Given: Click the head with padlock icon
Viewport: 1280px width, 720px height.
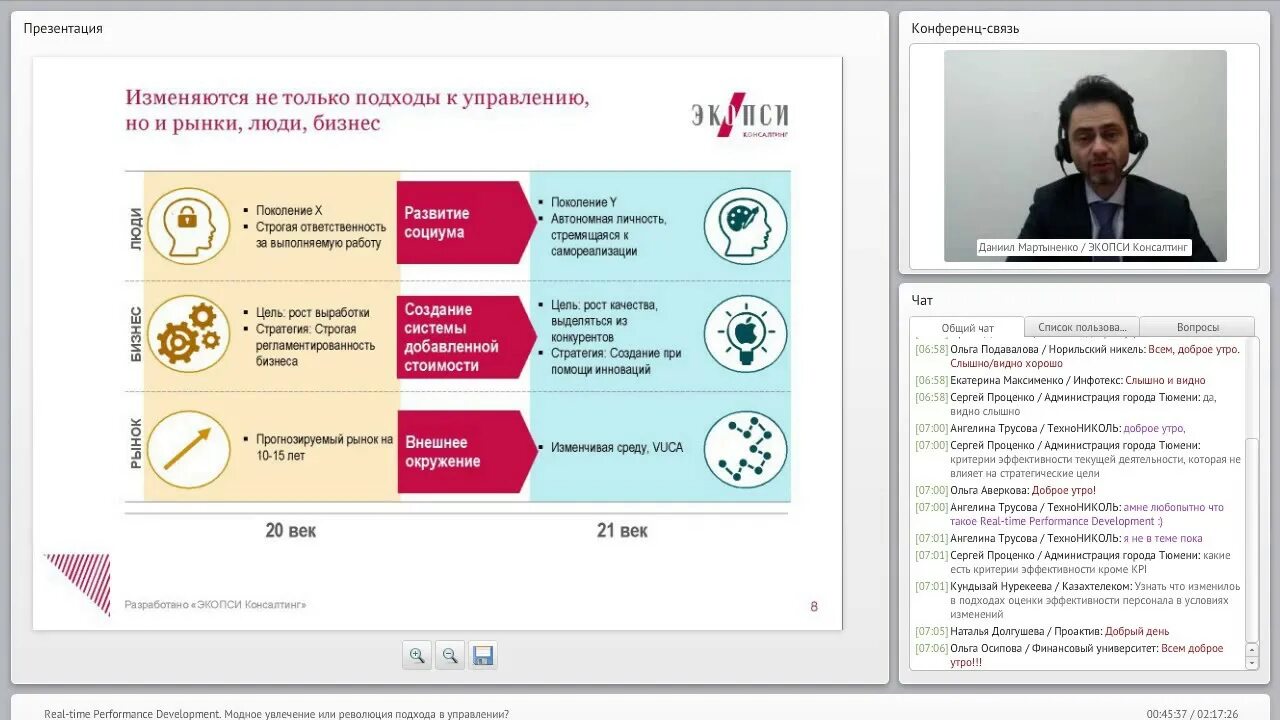Looking at the screenshot, I should point(188,226).
